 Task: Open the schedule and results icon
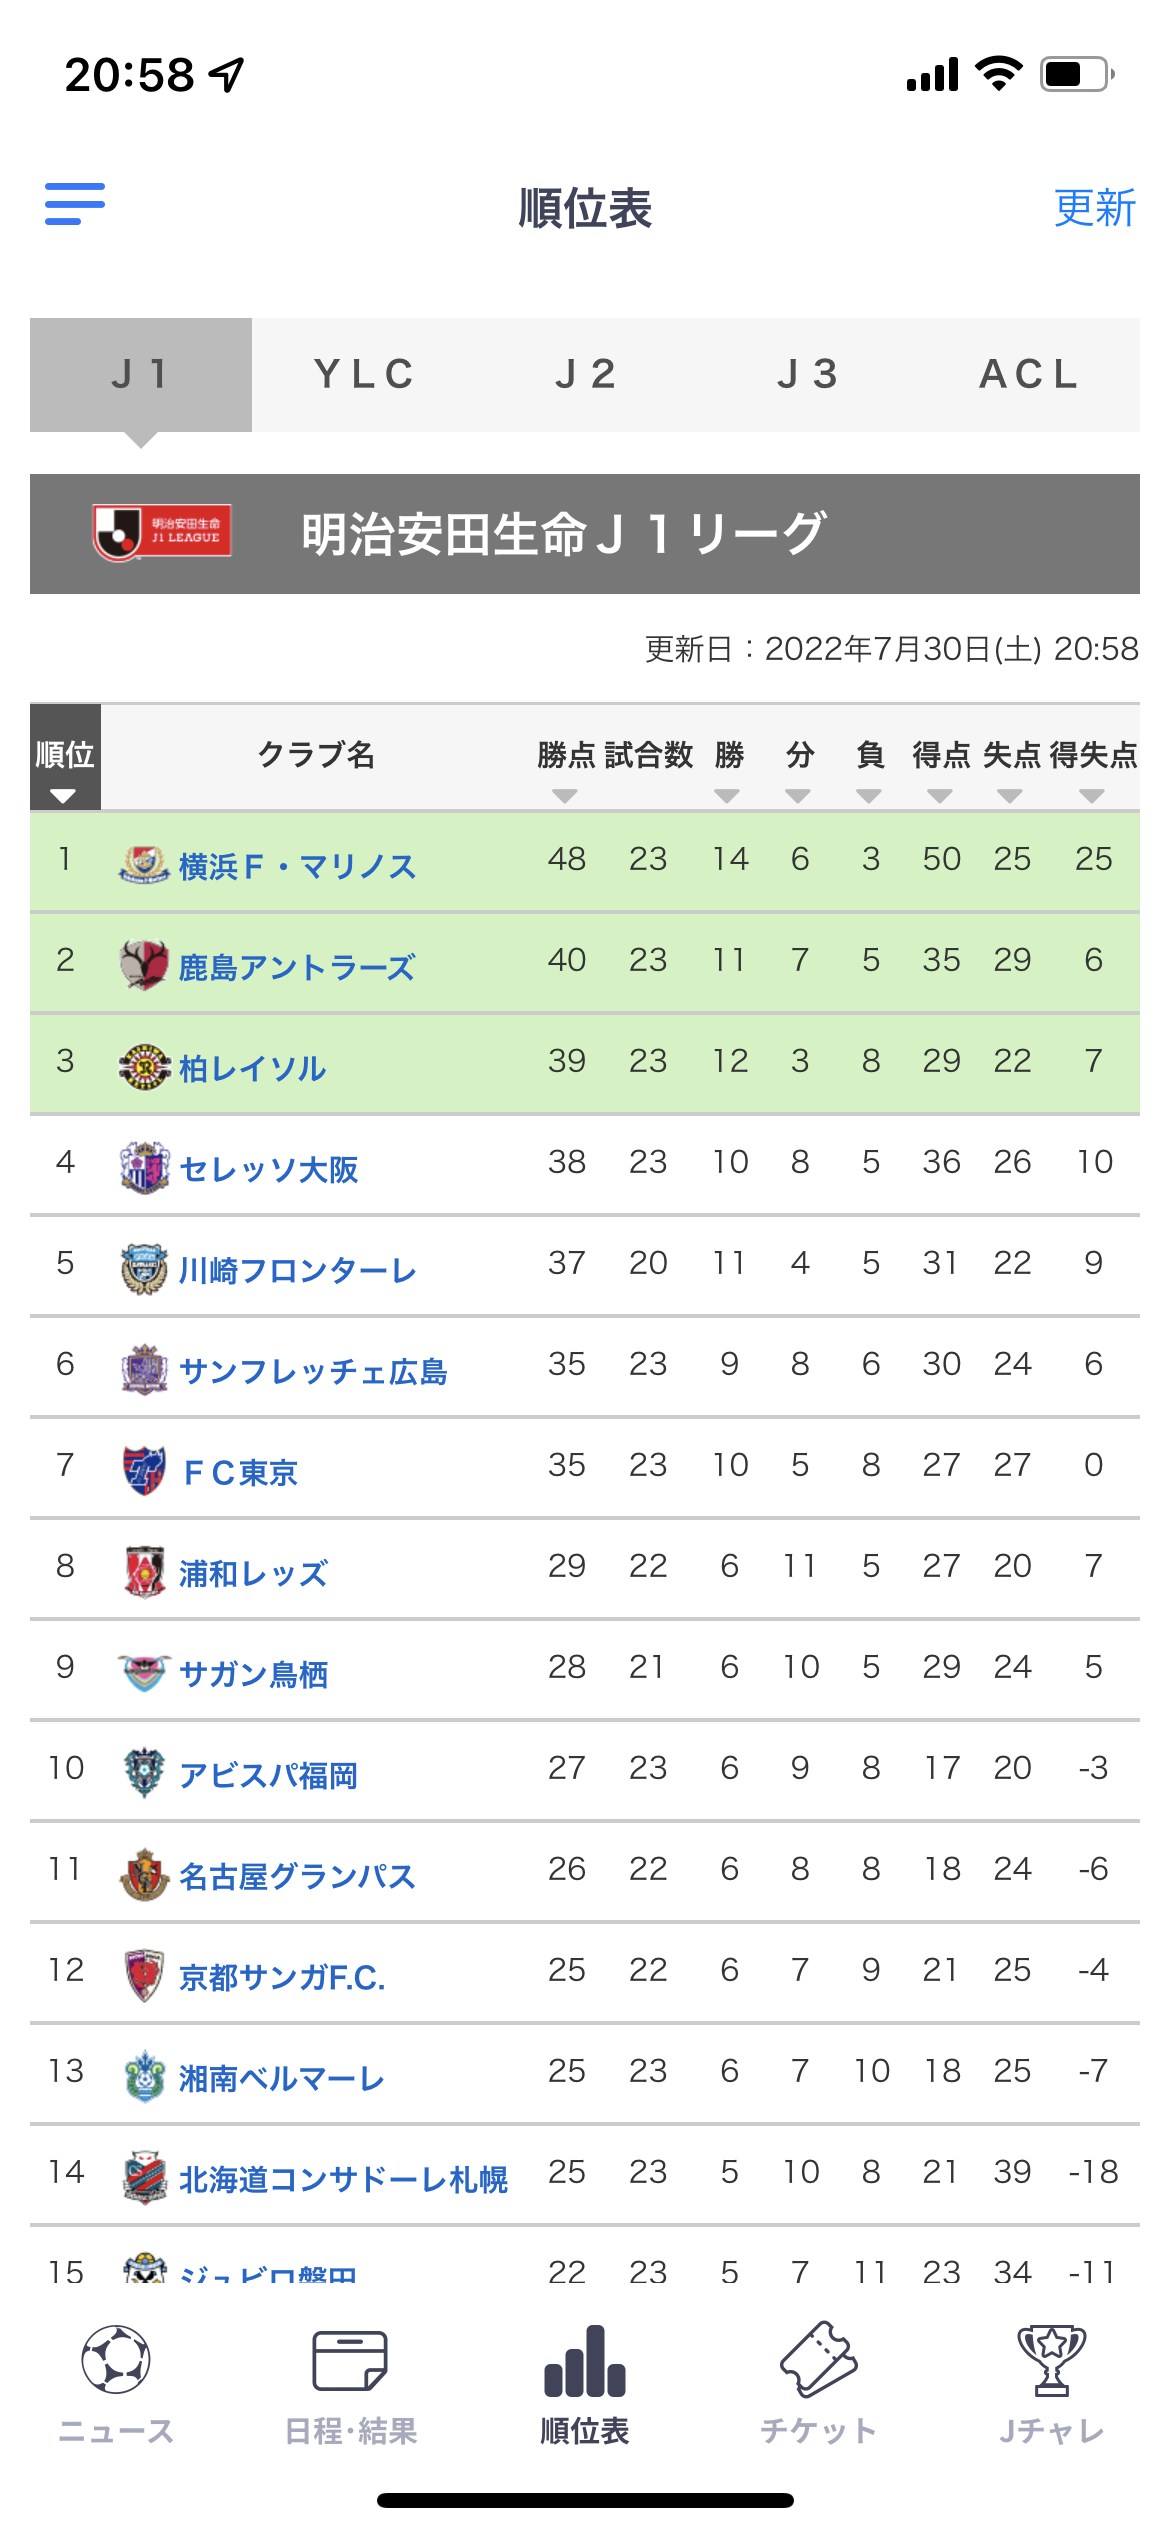click(350, 2360)
